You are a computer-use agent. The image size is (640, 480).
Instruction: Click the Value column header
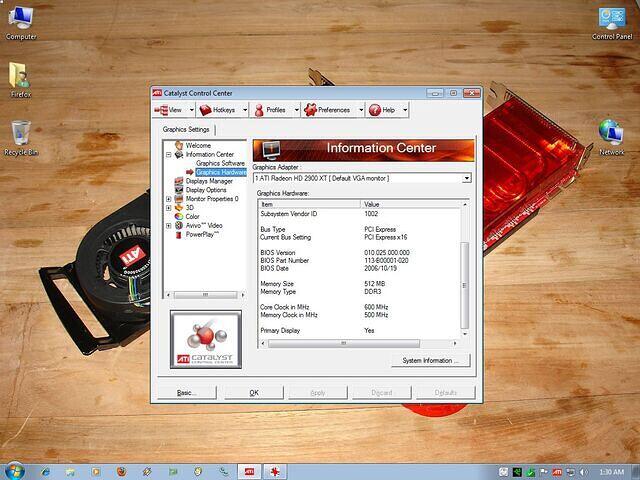coord(411,204)
